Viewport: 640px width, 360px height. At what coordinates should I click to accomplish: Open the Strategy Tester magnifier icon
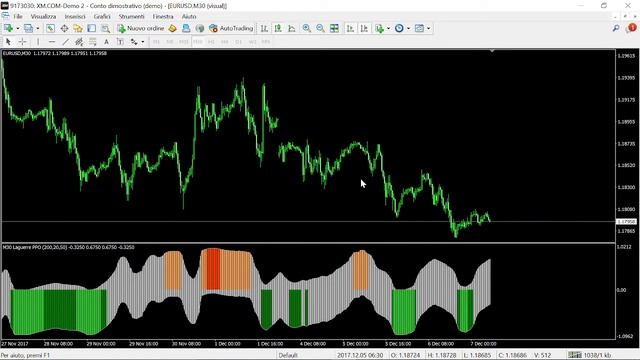pyautogui.click(x=105, y=28)
